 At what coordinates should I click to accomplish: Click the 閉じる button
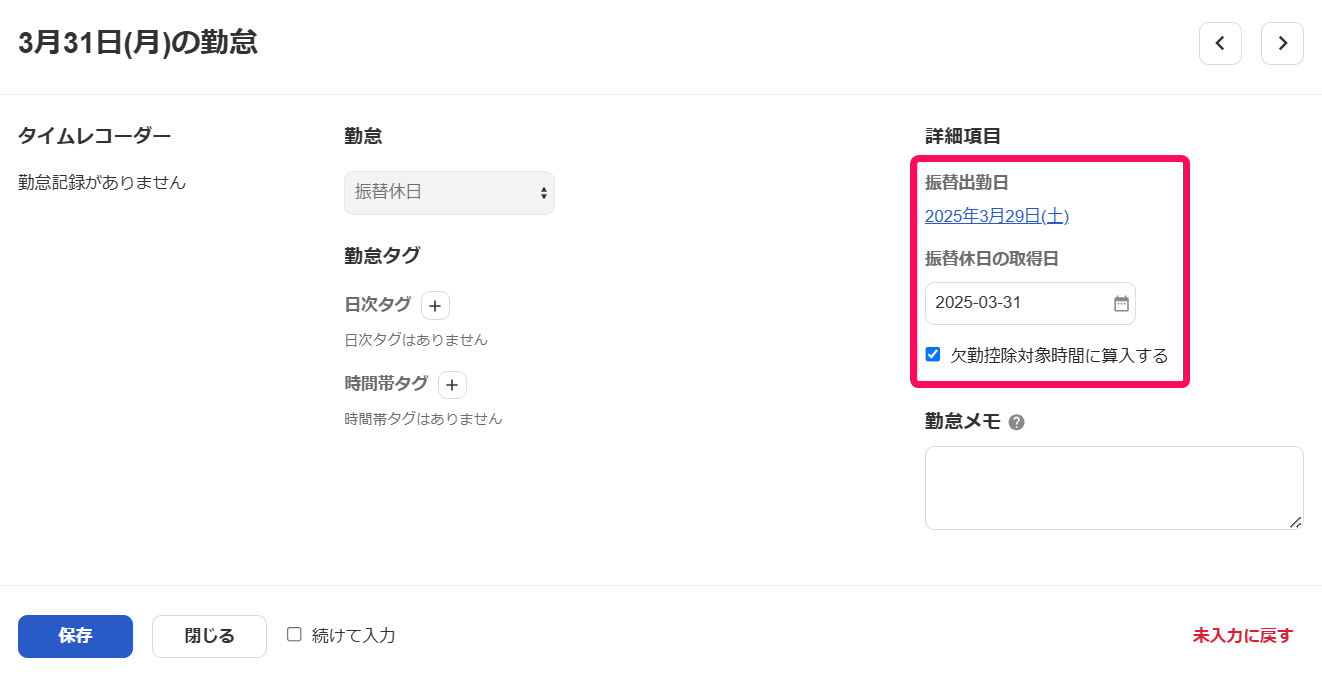click(x=209, y=636)
